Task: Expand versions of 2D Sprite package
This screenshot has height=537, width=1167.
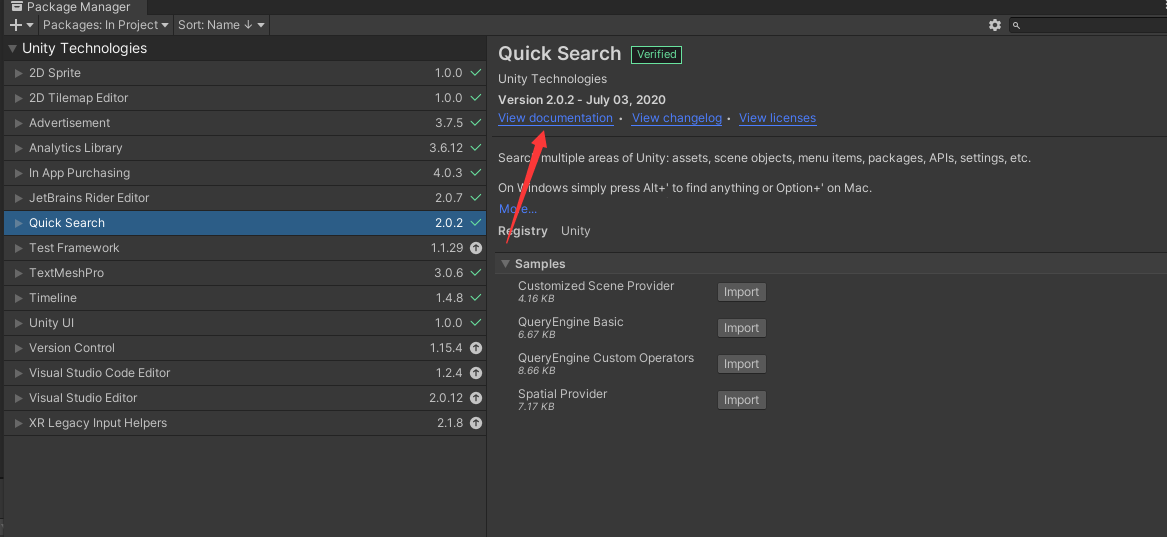Action: [x=19, y=73]
